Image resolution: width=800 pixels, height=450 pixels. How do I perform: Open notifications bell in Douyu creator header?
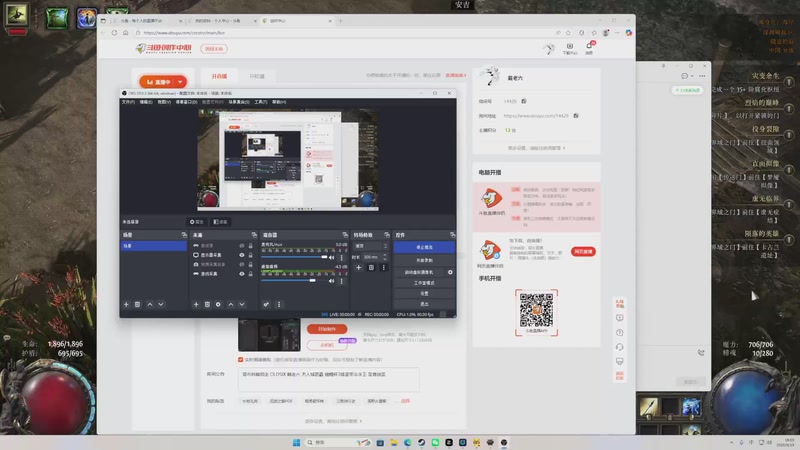pos(589,47)
